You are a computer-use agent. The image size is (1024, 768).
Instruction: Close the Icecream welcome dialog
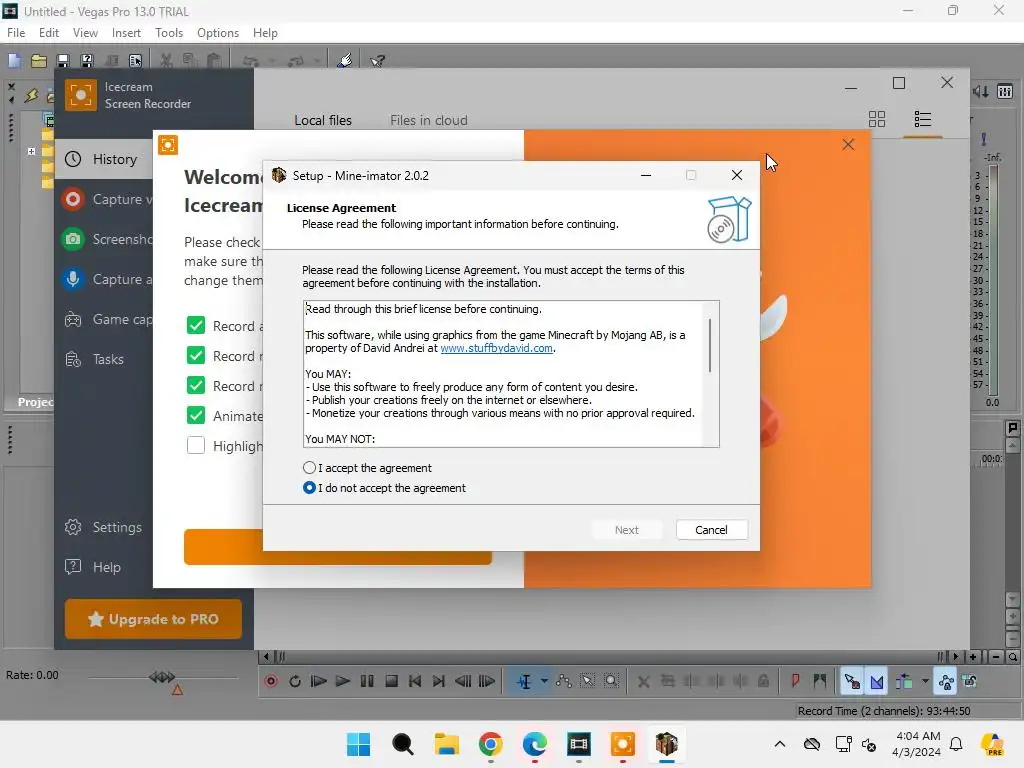848,144
